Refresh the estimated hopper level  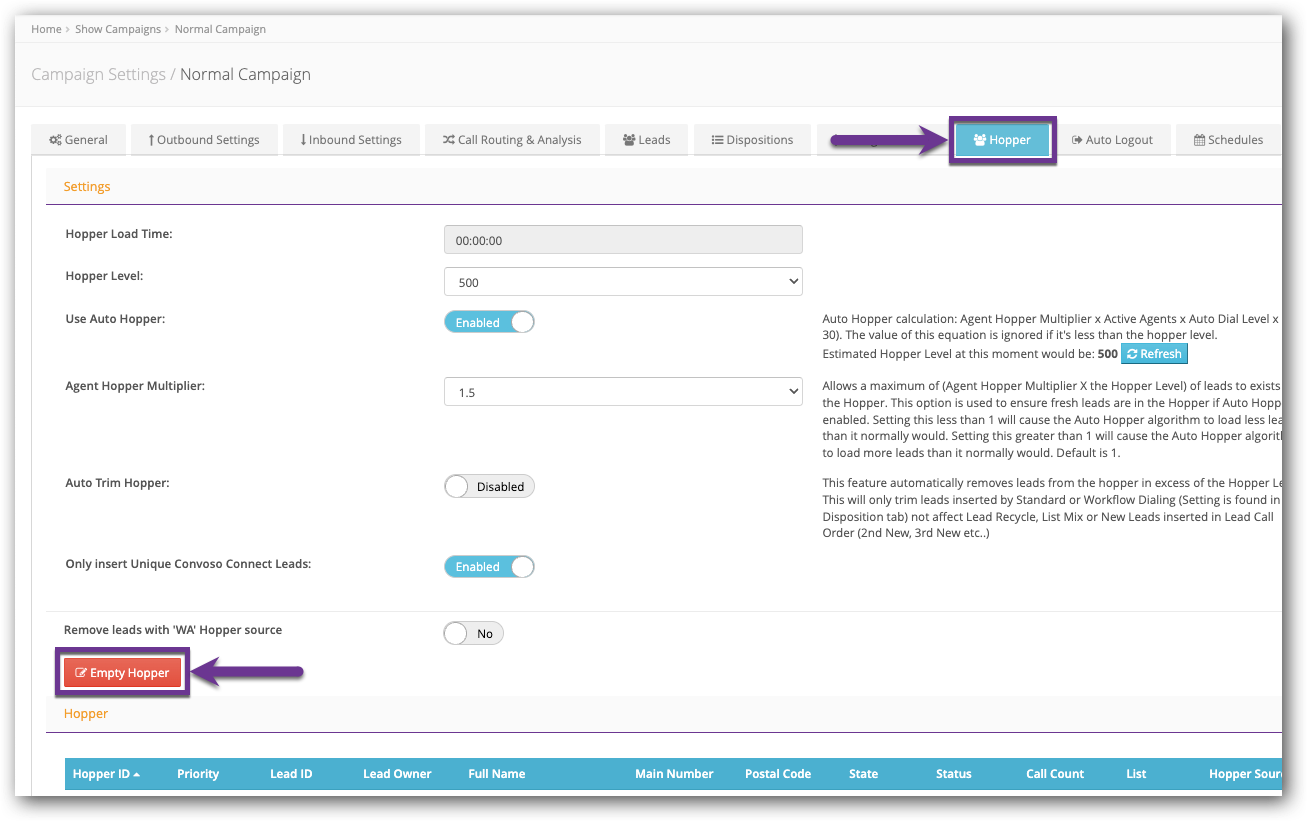click(1154, 354)
